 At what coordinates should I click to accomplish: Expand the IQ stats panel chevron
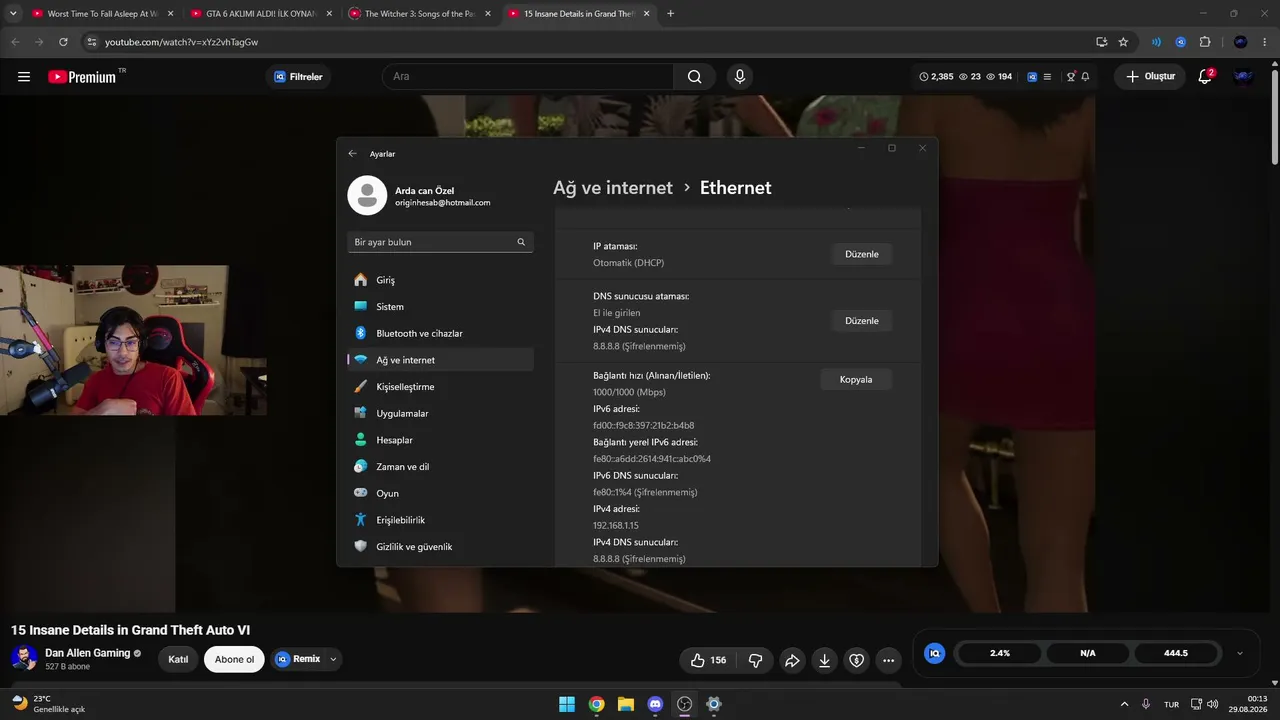[x=1240, y=653]
